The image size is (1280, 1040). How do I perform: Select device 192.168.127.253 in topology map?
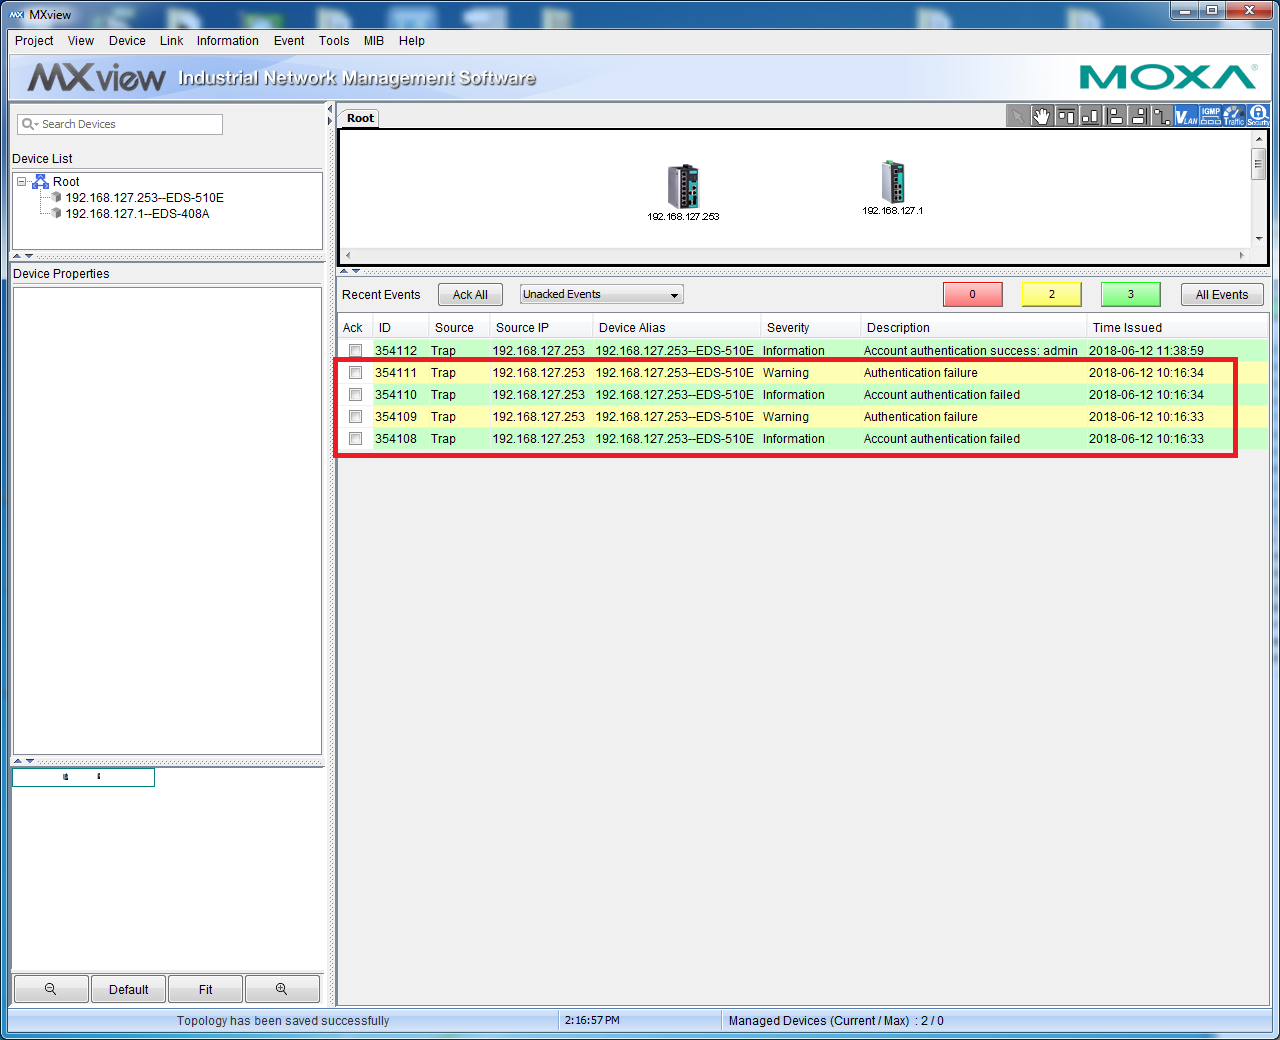(684, 187)
